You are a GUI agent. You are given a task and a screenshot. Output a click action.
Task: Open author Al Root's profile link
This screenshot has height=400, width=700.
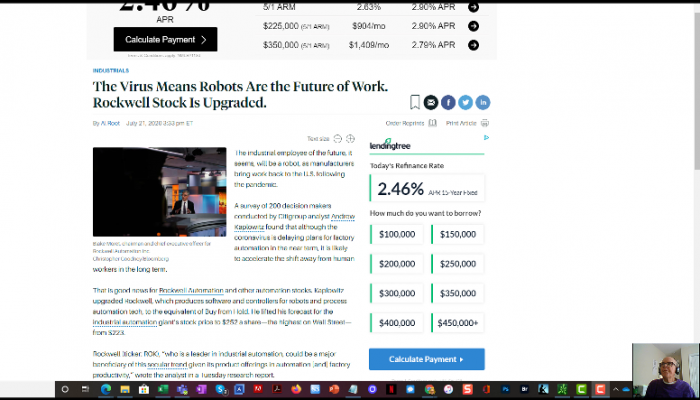coord(110,123)
